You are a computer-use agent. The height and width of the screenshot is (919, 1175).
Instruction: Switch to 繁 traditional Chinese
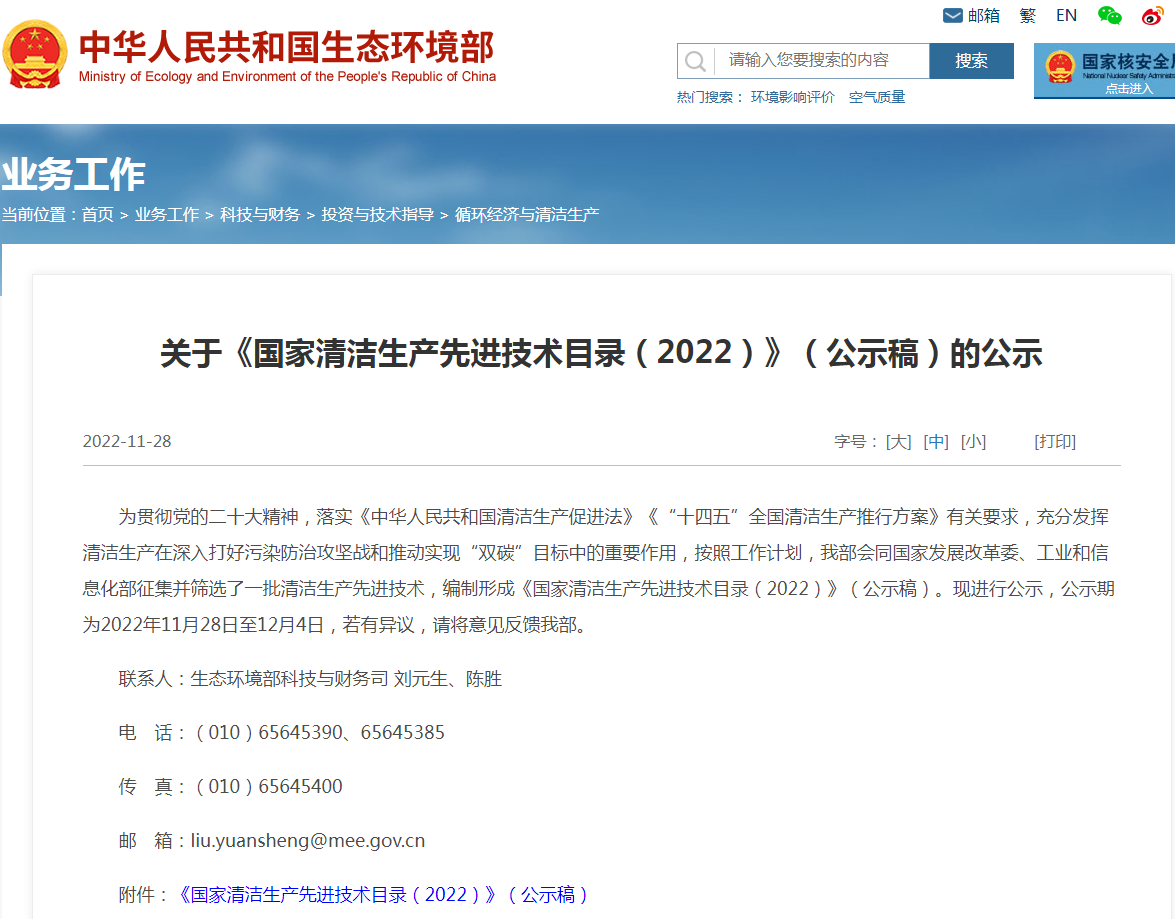pos(1027,15)
